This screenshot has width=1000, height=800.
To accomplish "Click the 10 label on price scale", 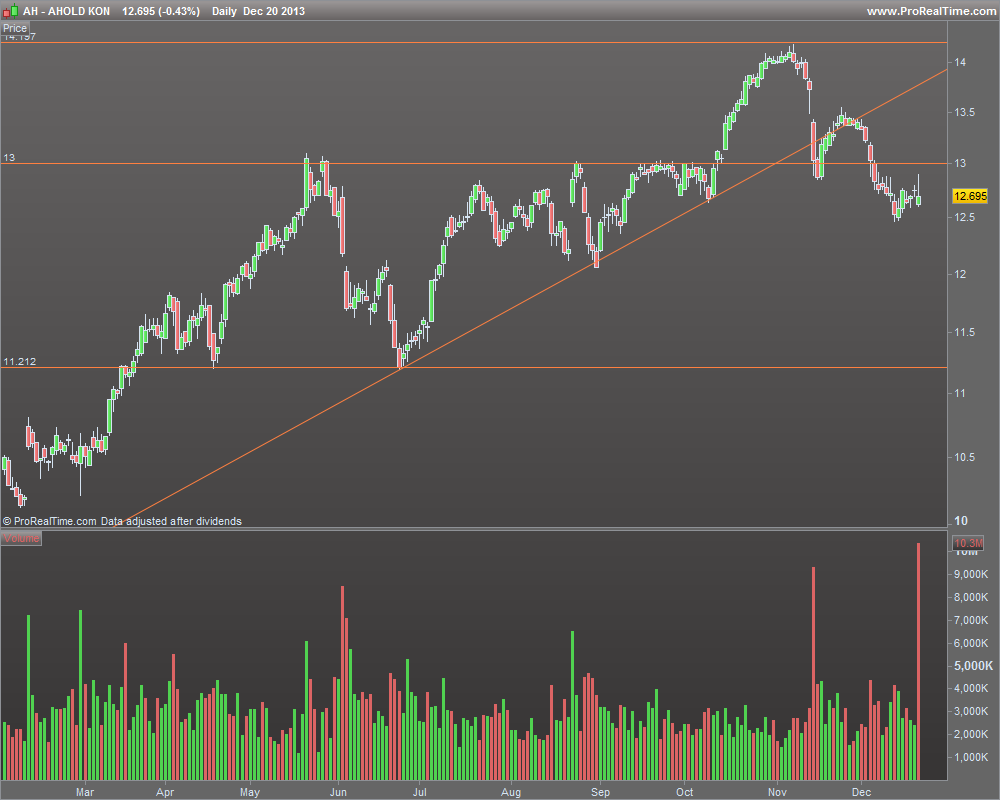I will [960, 521].
